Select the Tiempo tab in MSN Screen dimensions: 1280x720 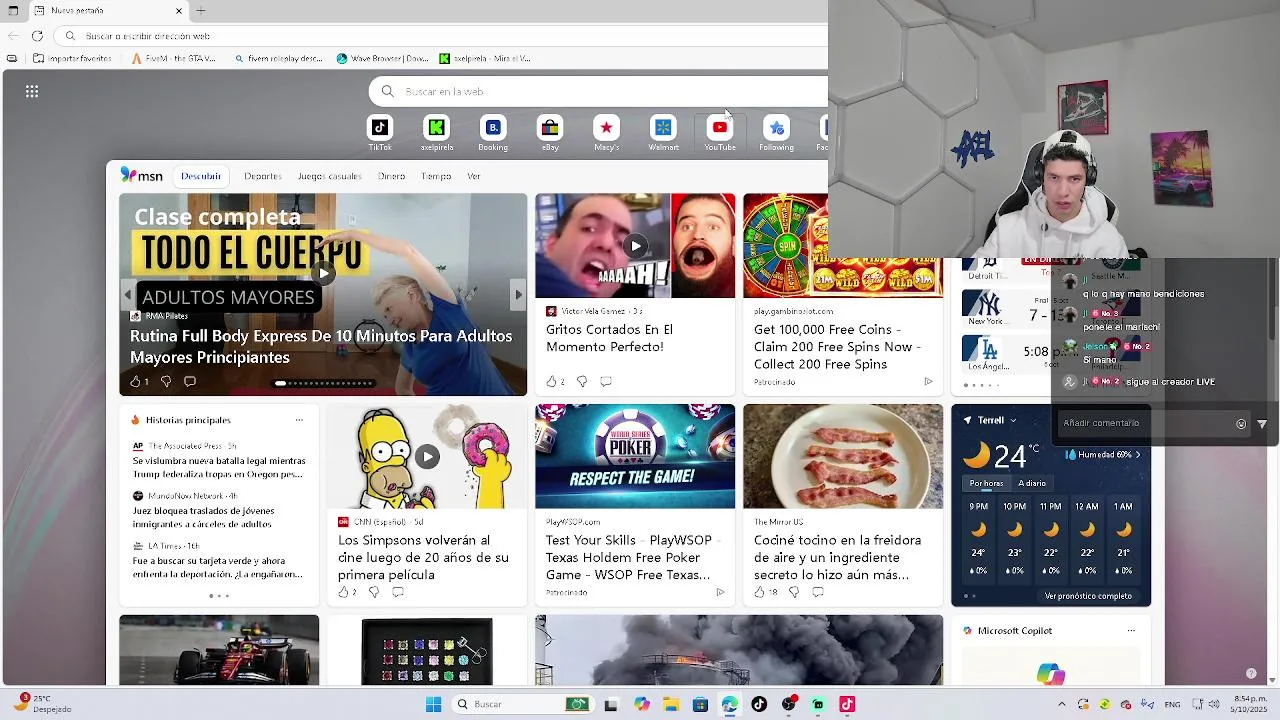[436, 176]
